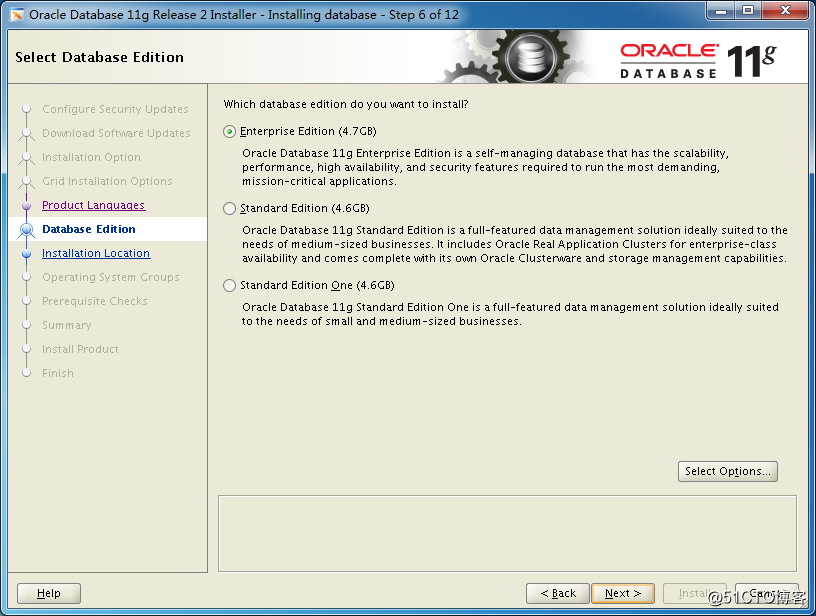The image size is (816, 616).
Task: Minimize the installer window
Action: click(721, 11)
